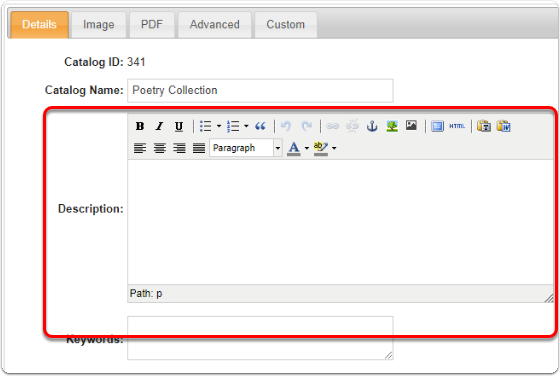Insert a hyperlink

click(x=332, y=126)
